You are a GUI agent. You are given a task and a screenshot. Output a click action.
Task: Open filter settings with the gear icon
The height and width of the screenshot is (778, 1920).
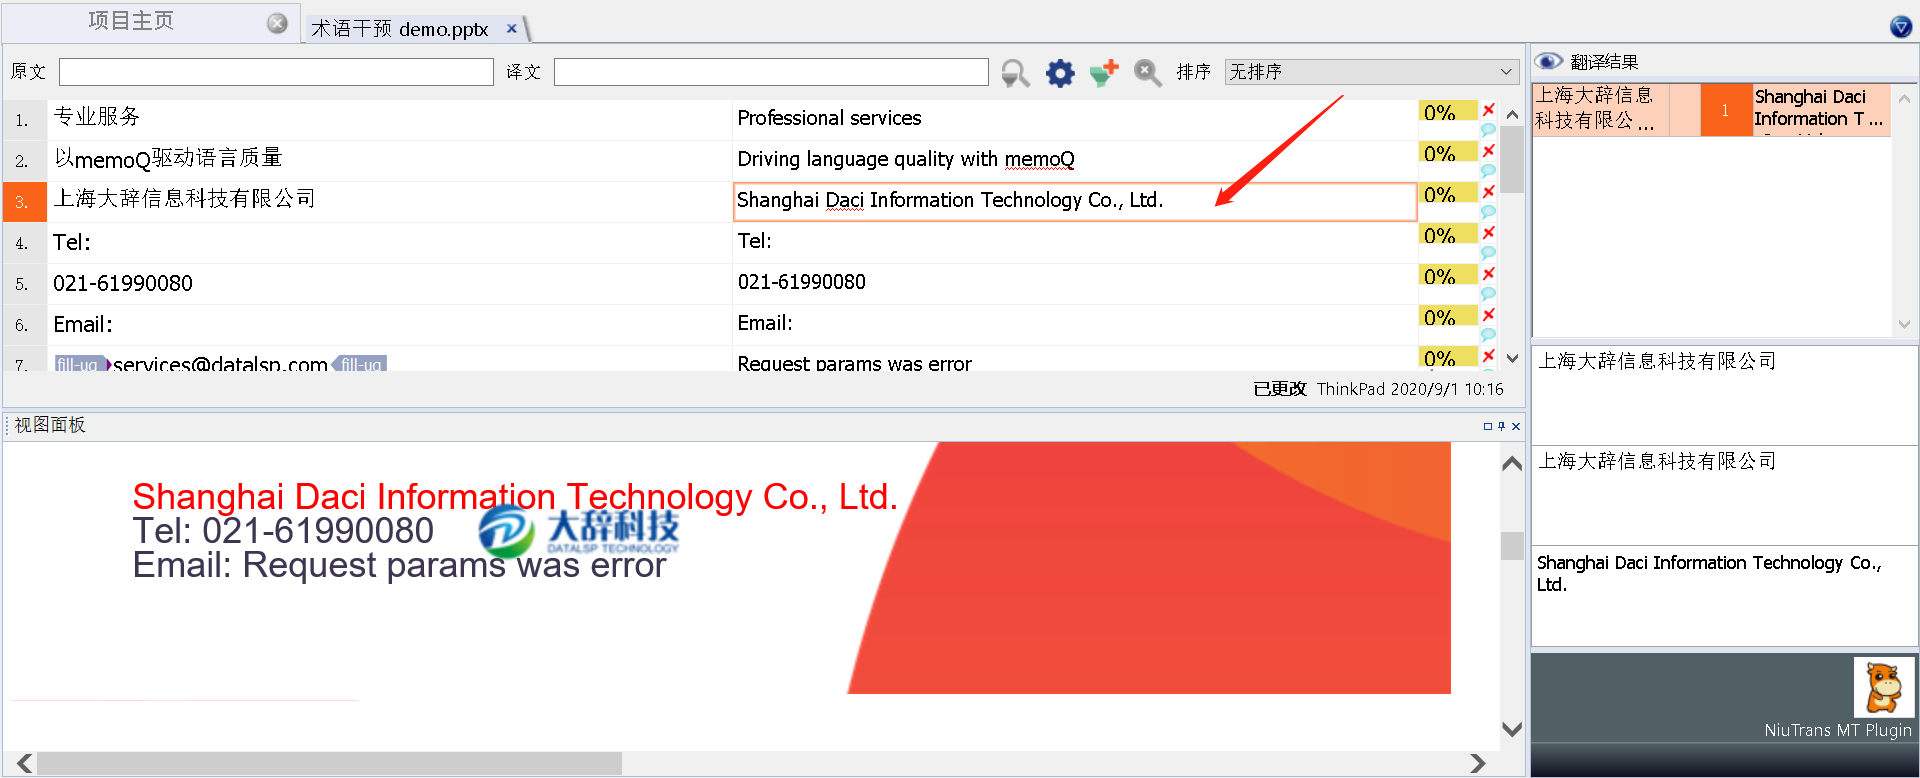click(1060, 72)
